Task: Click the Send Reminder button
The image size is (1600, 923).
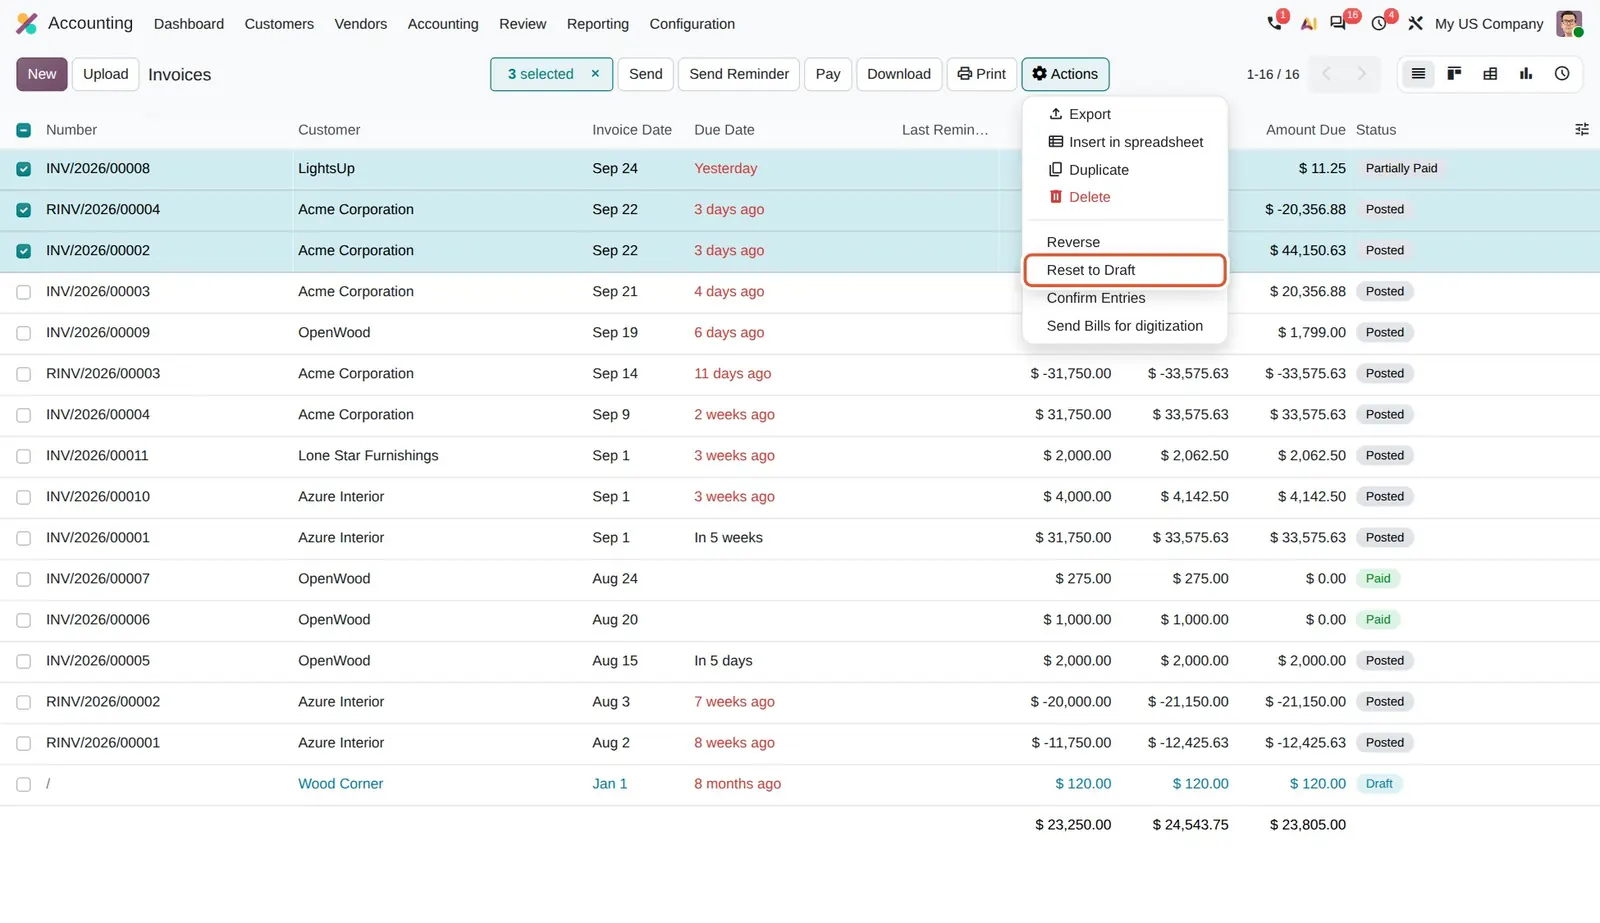Action: tap(739, 74)
